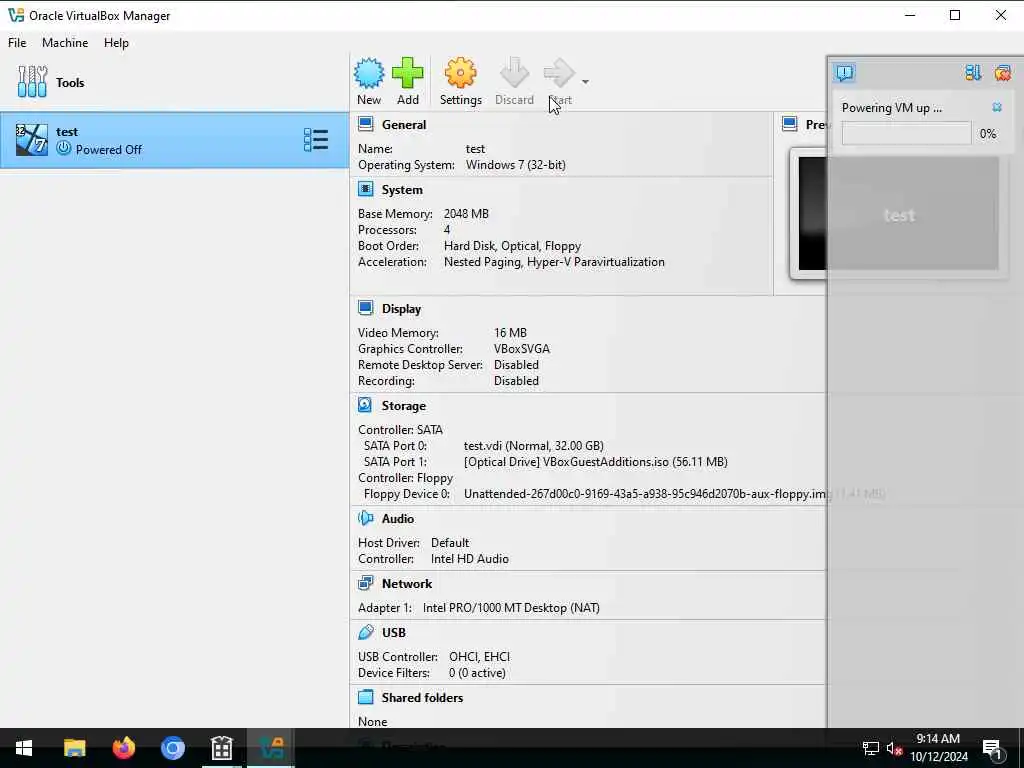Click the Intel PRO/1000 MT Desktop adapter value
Screen dimensions: 1024x768
click(x=511, y=608)
